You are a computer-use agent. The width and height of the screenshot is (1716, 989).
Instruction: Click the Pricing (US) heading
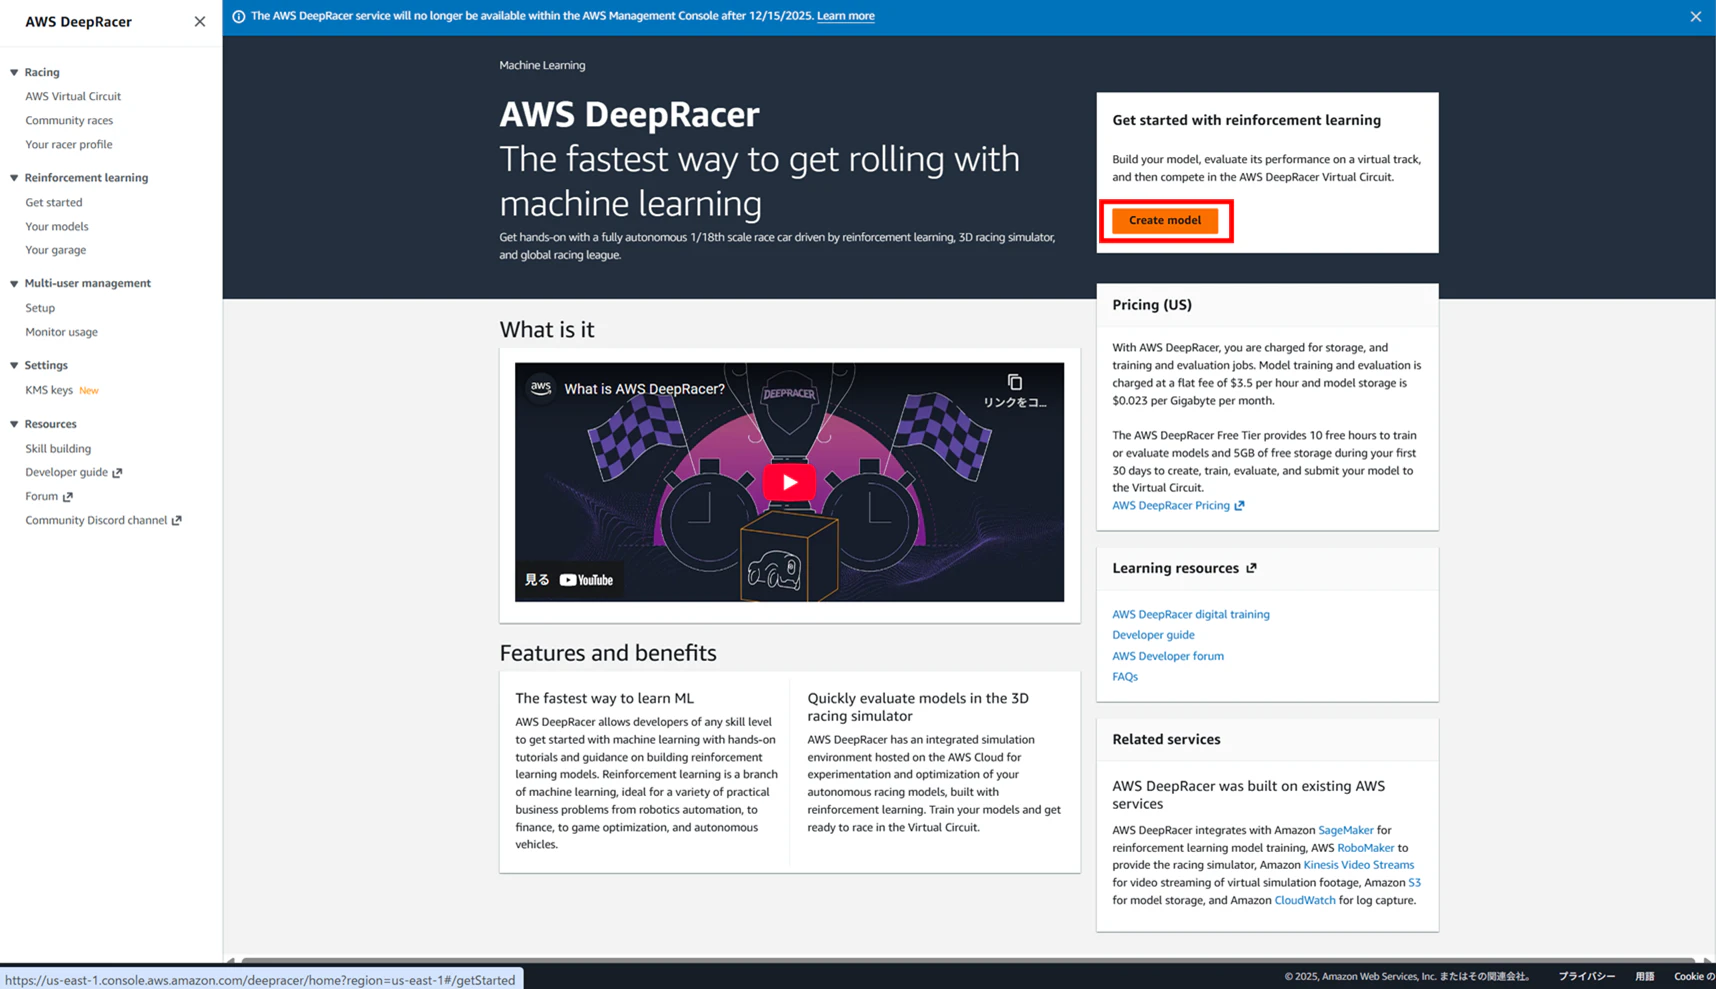(1152, 305)
